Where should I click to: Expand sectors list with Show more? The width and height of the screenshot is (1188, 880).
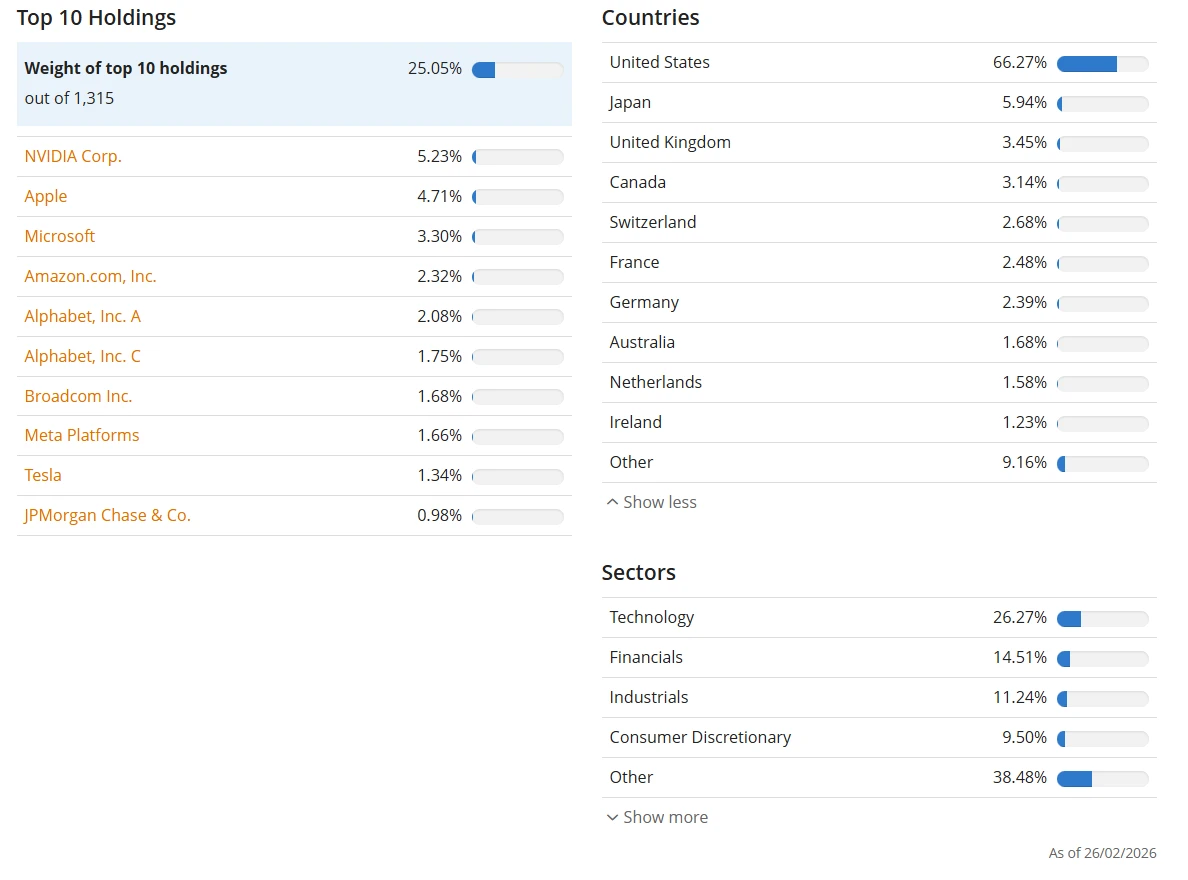pos(665,818)
